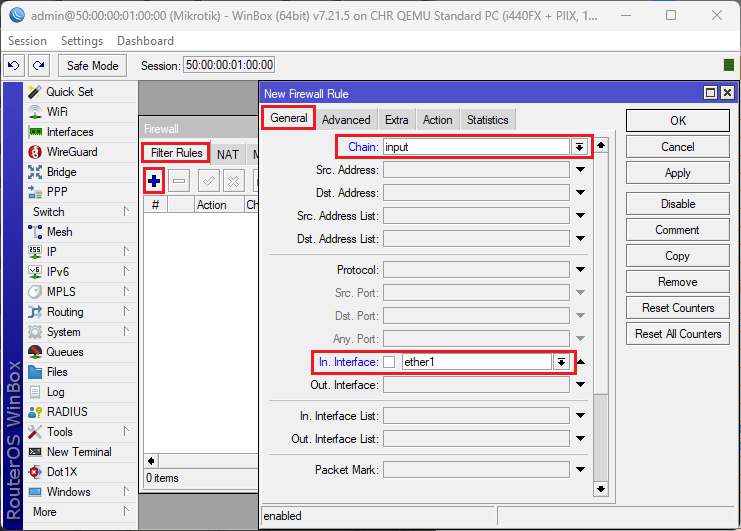Add new firewall rule with plus icon
This screenshot has height=531, width=741.
coord(154,181)
